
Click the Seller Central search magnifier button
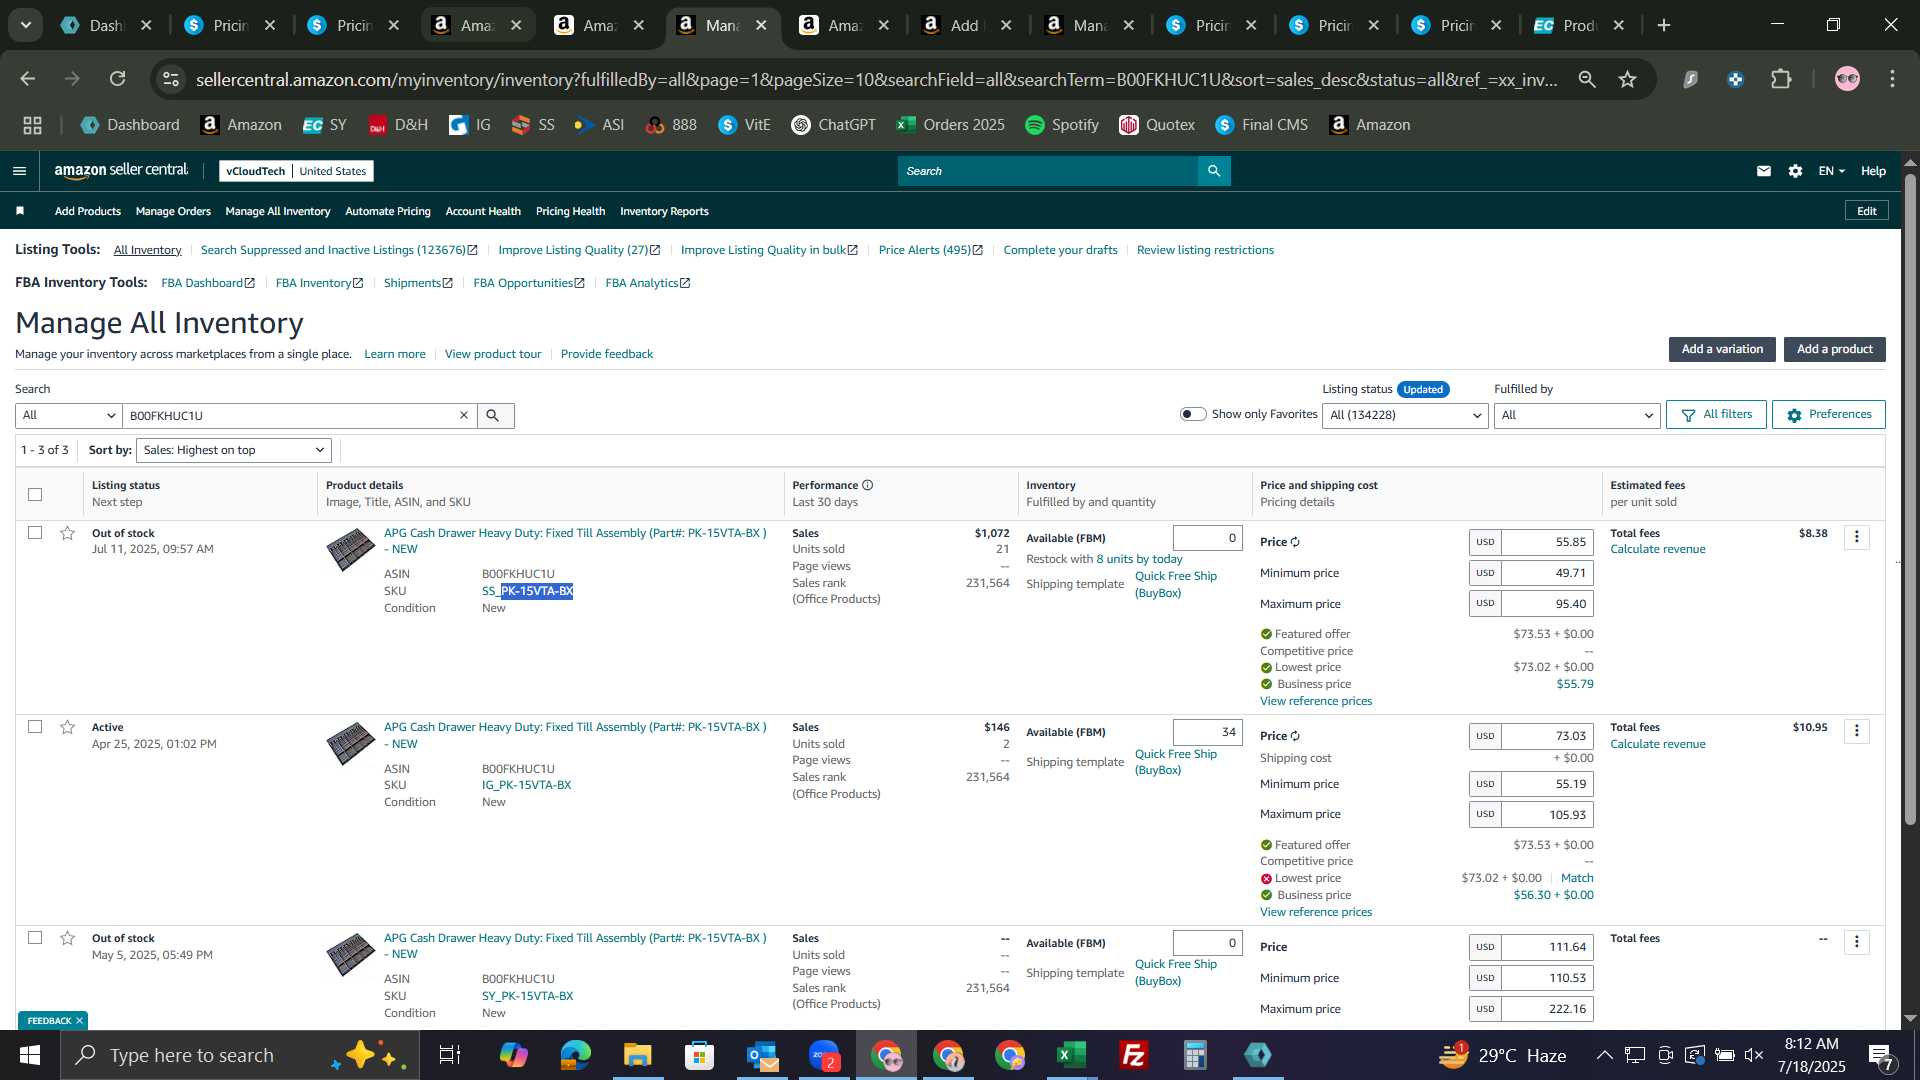(1214, 171)
